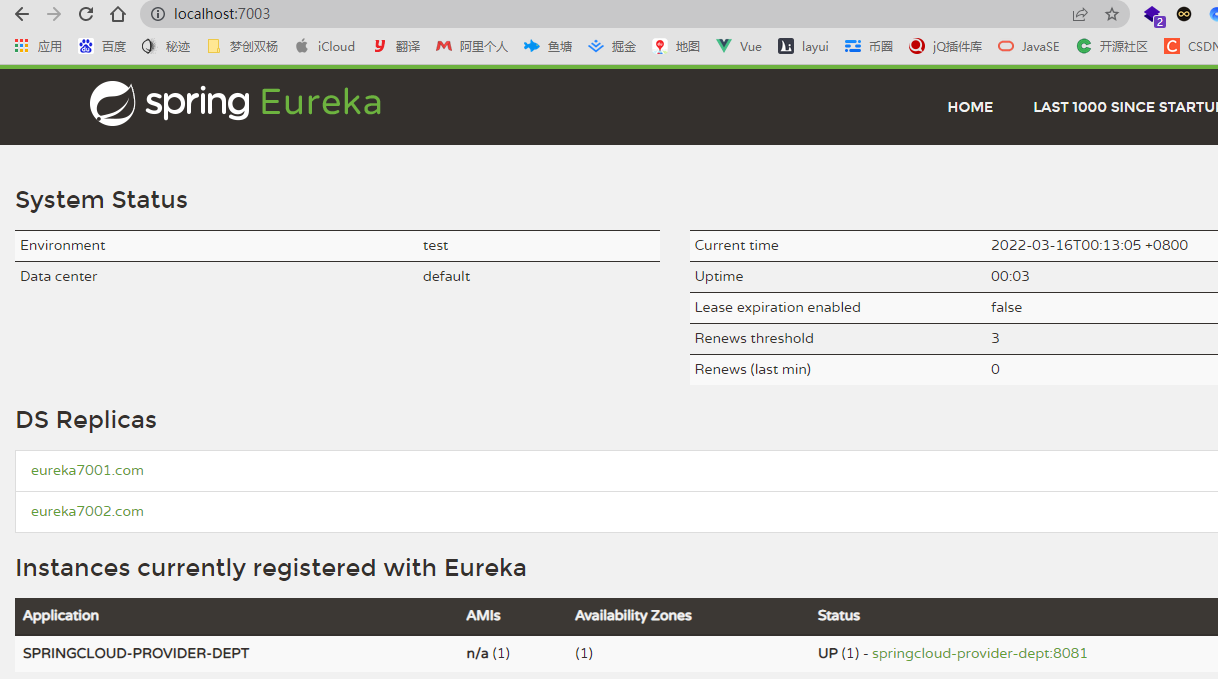Open the iCloud bookmark
Image resolution: width=1218 pixels, height=679 pixels.
click(x=325, y=46)
